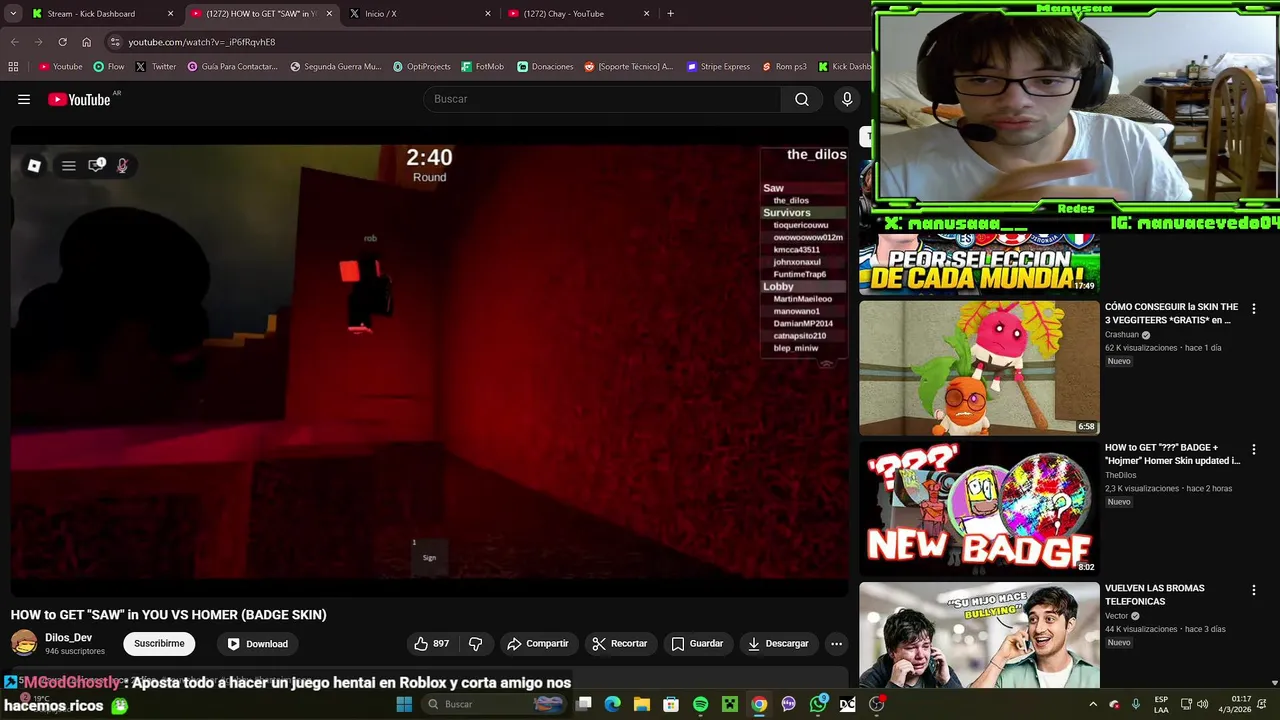Click the browser address bar URL
1280x720 pixels.
202,42
